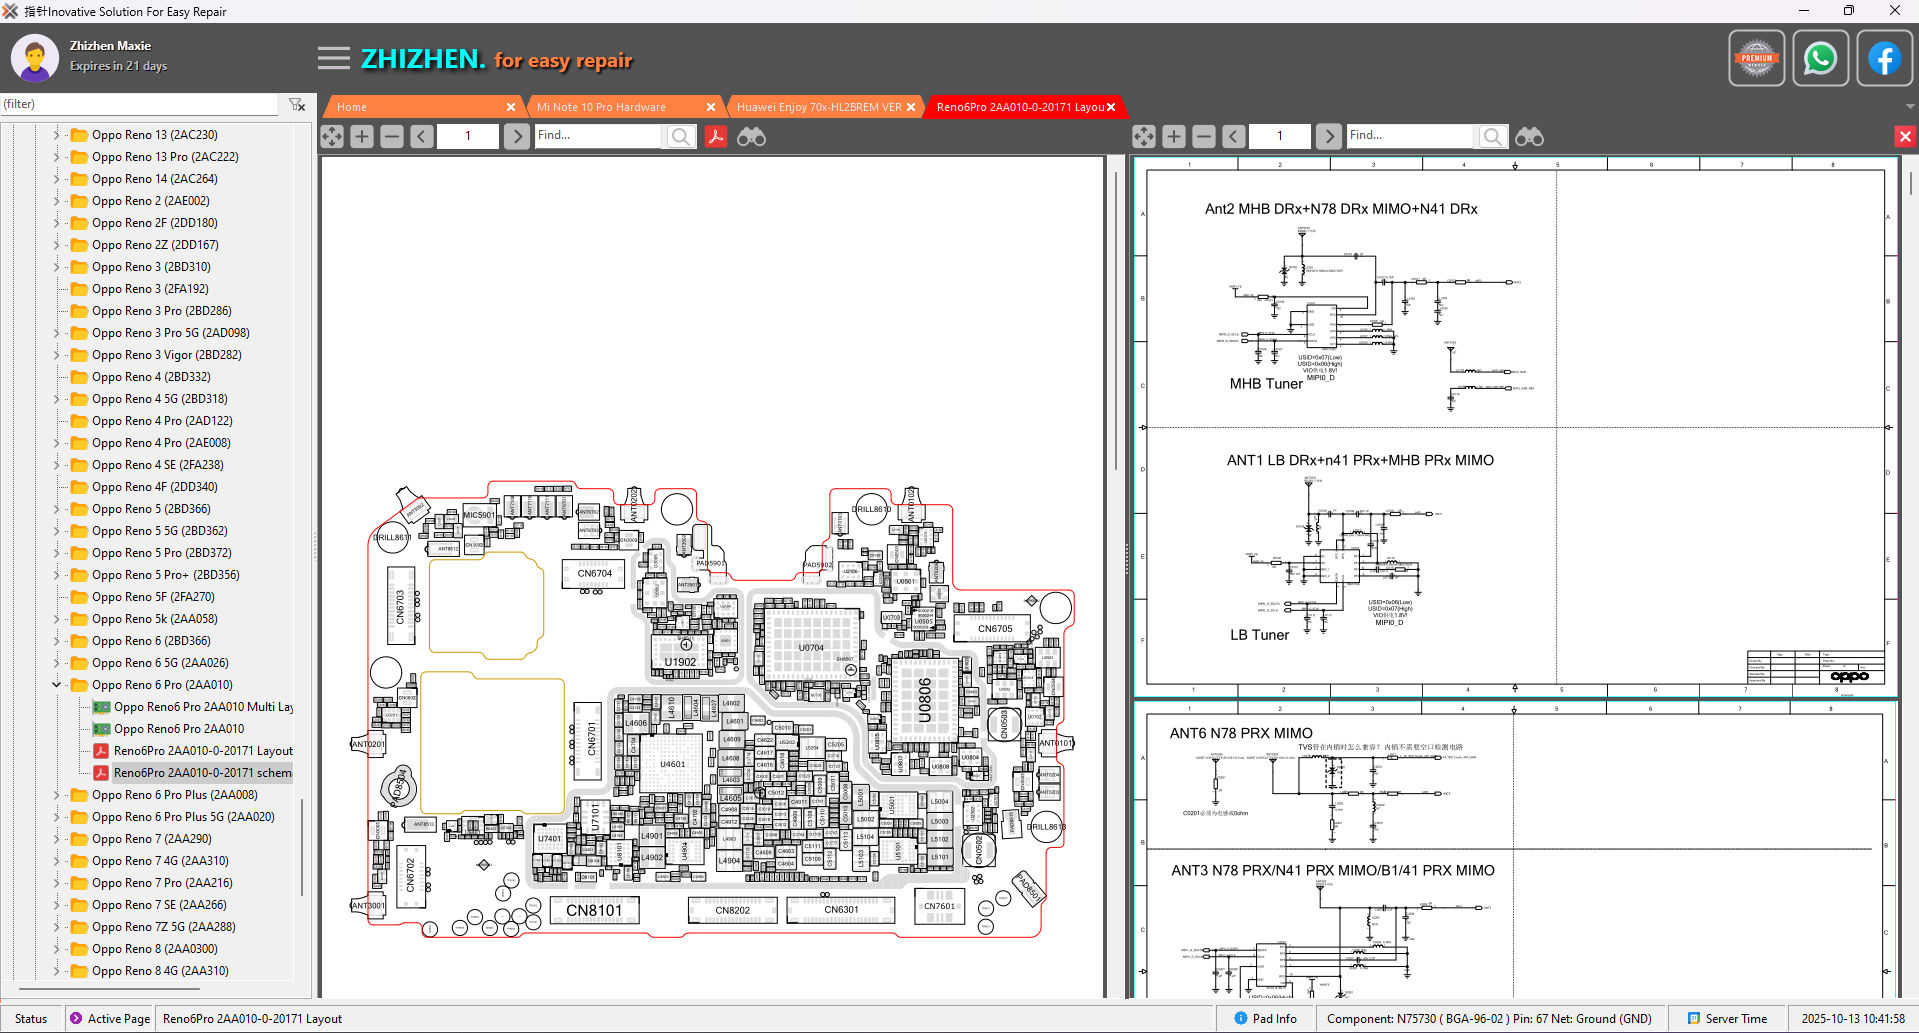Click the Find field in layout viewer
Screen dimensions: 1919x1033
(598, 136)
